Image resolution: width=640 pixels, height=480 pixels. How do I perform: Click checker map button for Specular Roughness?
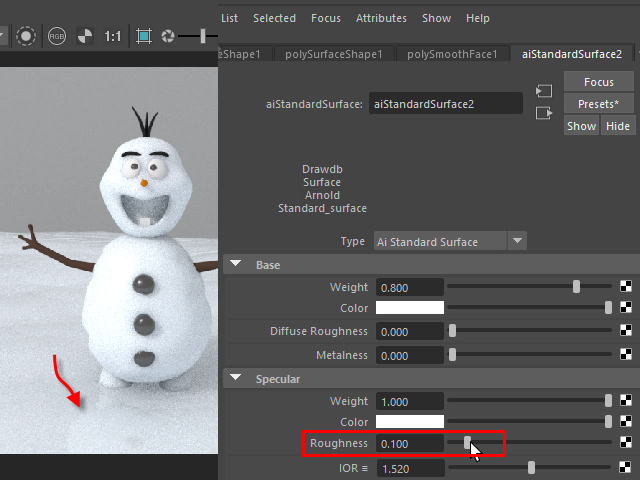(626, 443)
